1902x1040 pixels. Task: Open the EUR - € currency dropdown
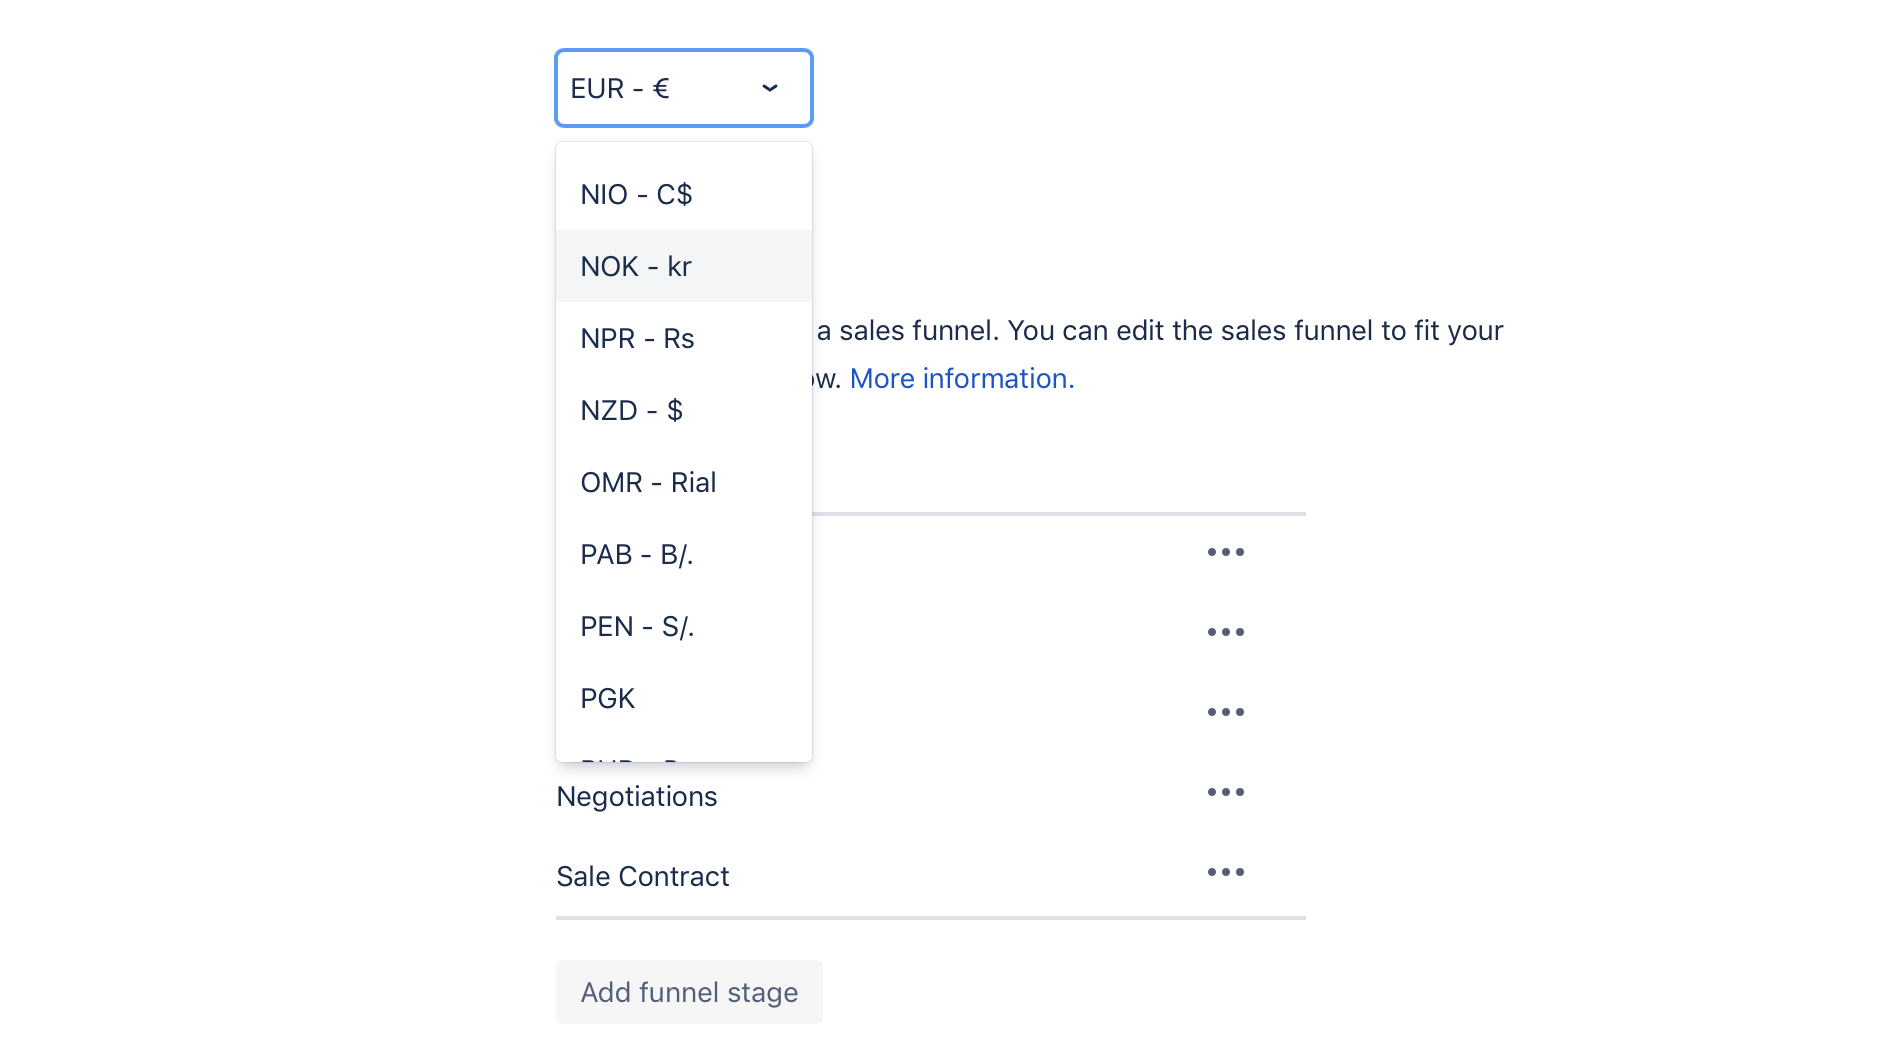click(x=684, y=88)
